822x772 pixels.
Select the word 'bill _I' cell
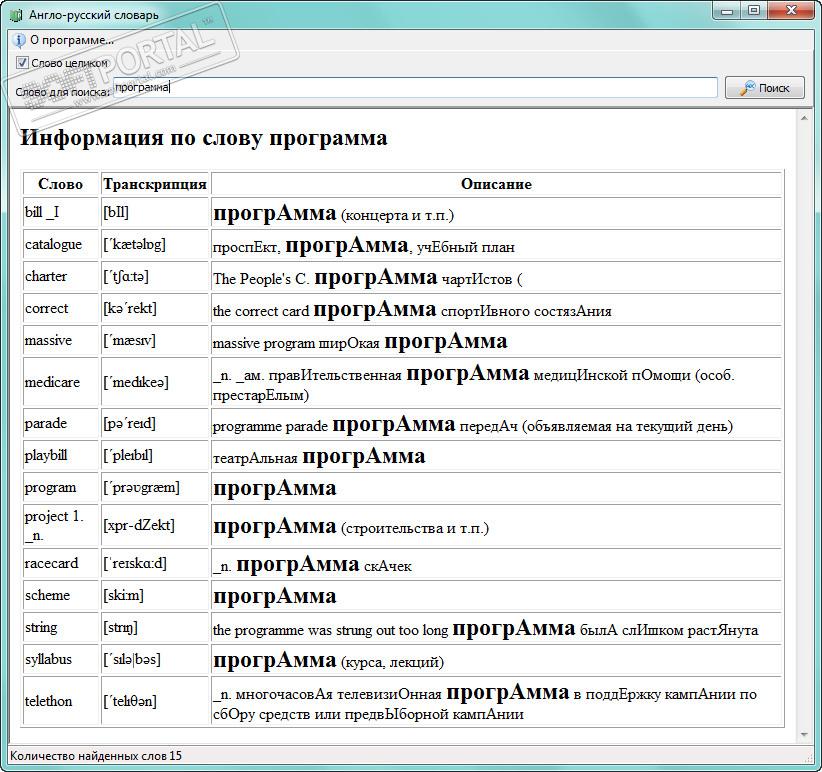pos(61,213)
